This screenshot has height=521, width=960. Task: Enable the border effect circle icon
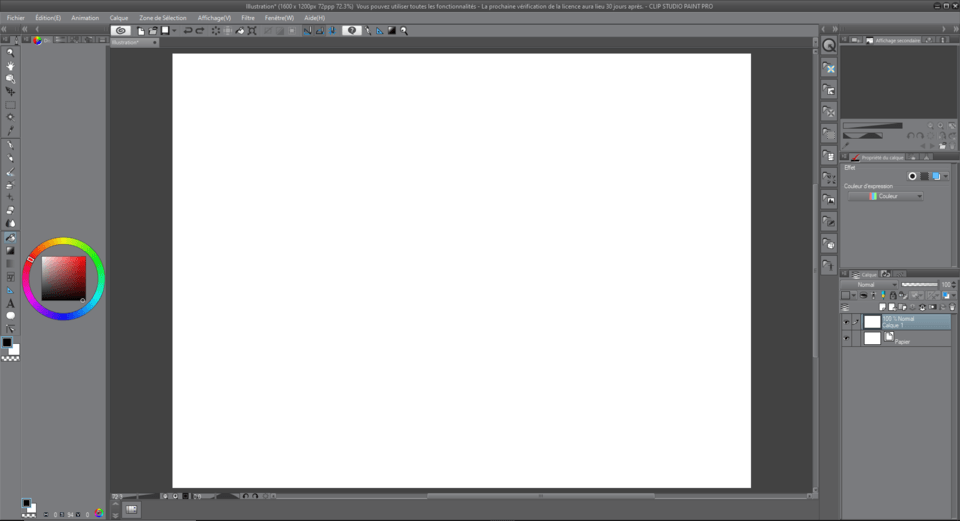point(912,176)
